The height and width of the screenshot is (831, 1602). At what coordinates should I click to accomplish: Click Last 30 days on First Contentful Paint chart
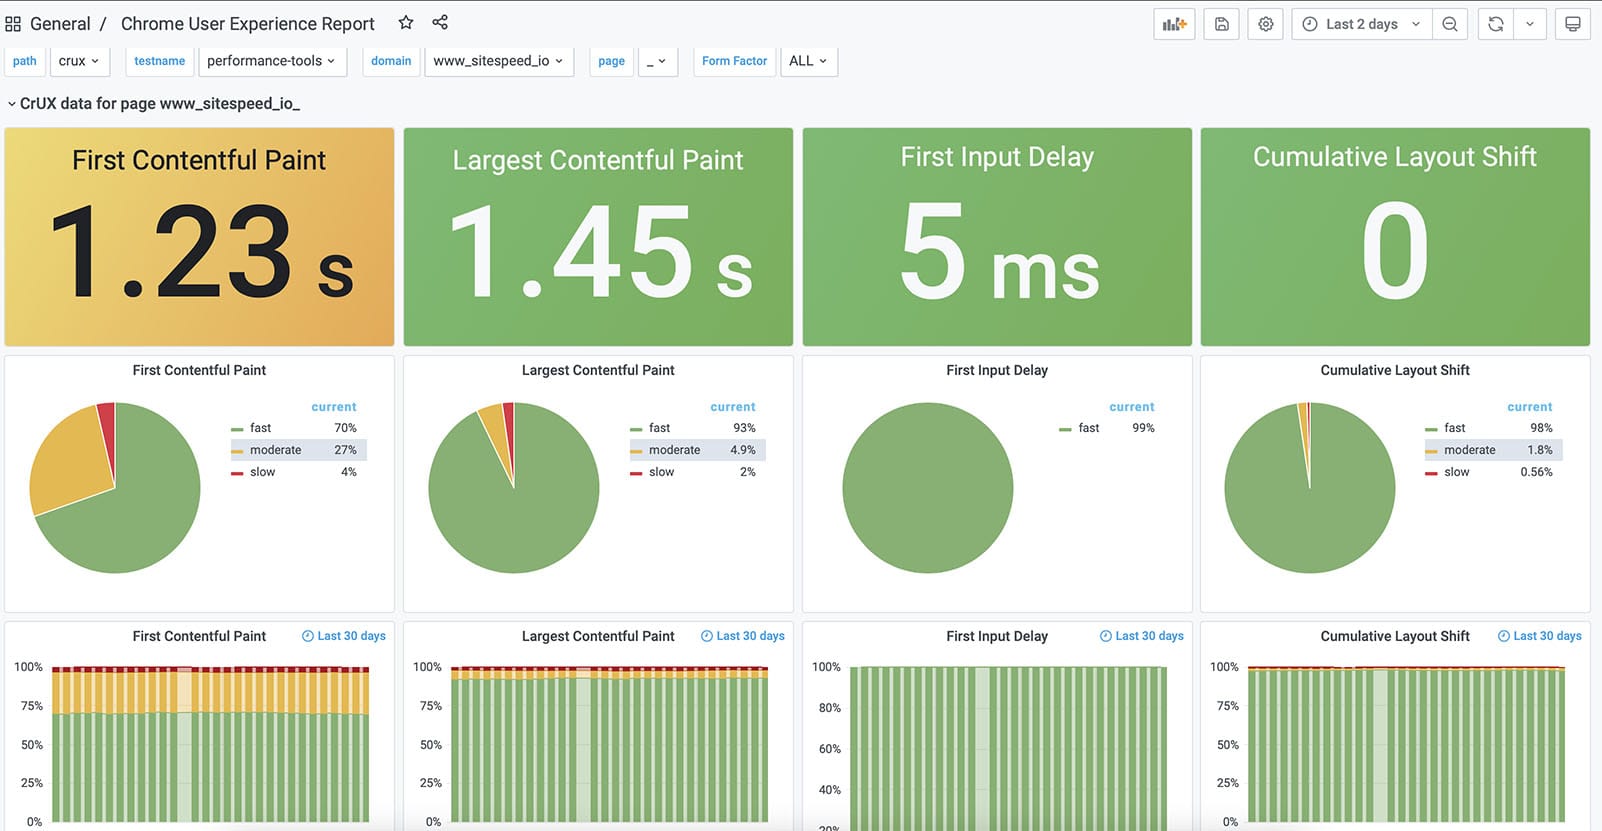[x=344, y=636]
